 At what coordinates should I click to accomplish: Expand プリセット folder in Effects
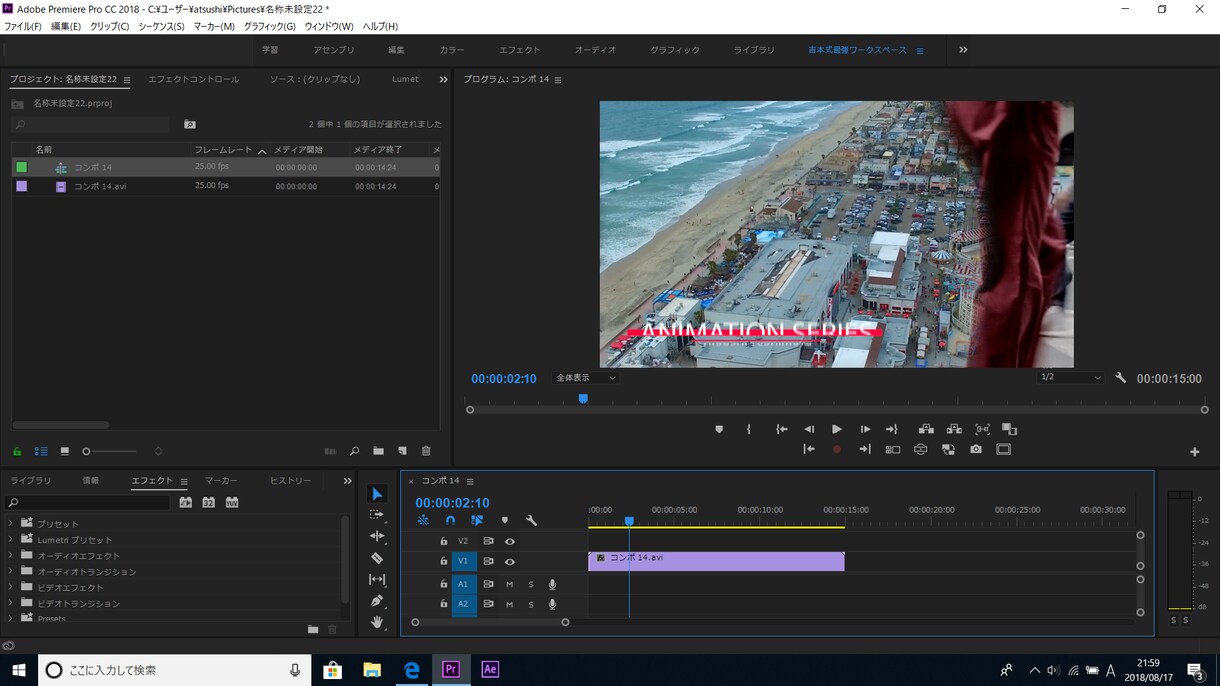tap(11, 523)
